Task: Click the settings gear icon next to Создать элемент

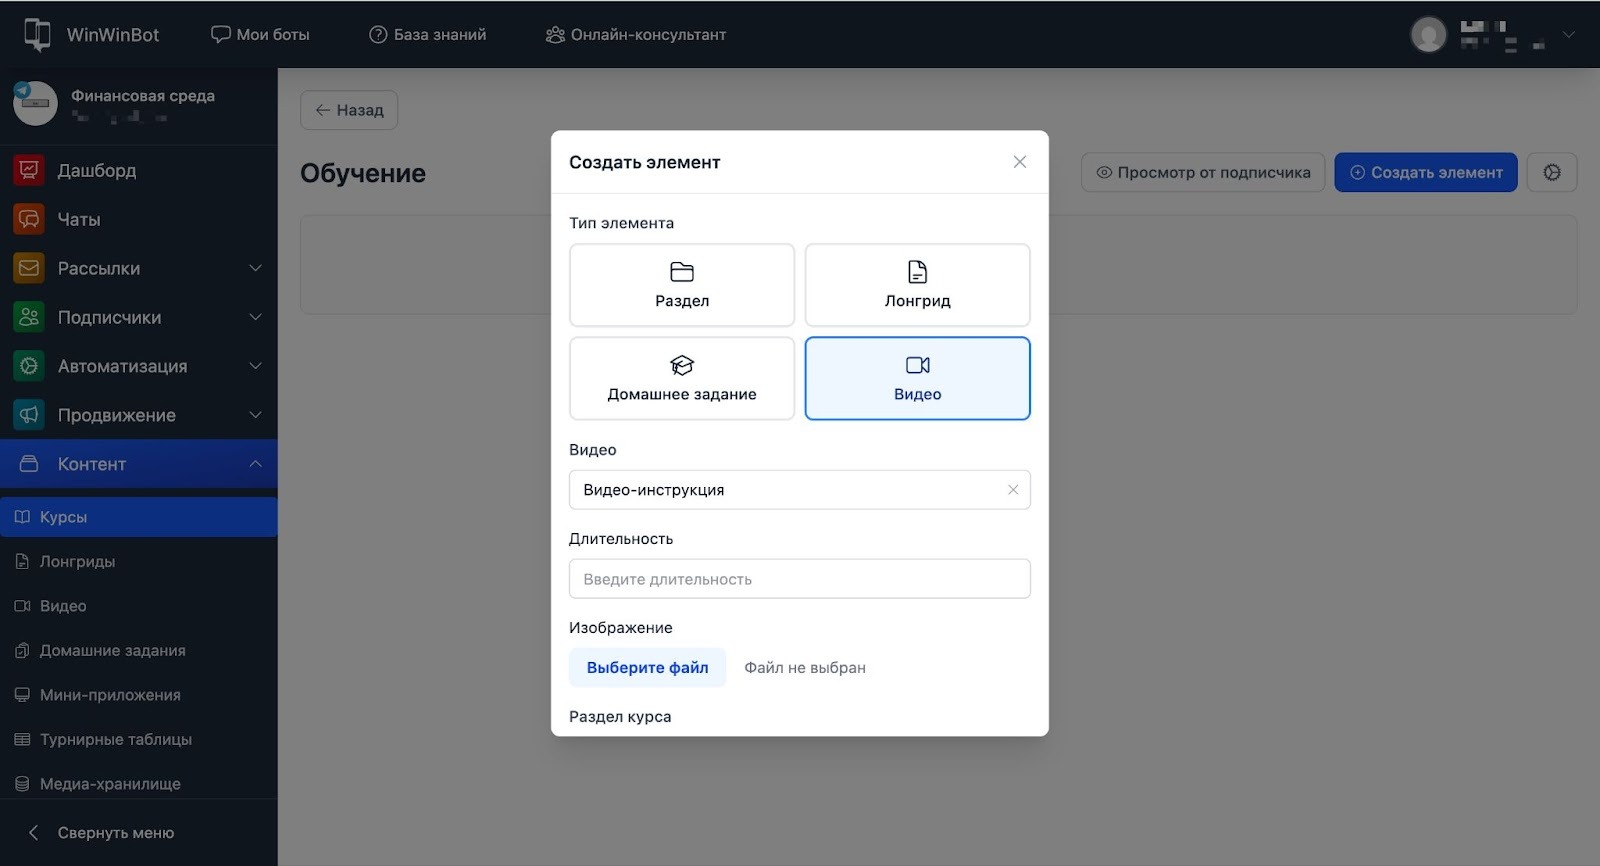Action: (x=1551, y=173)
